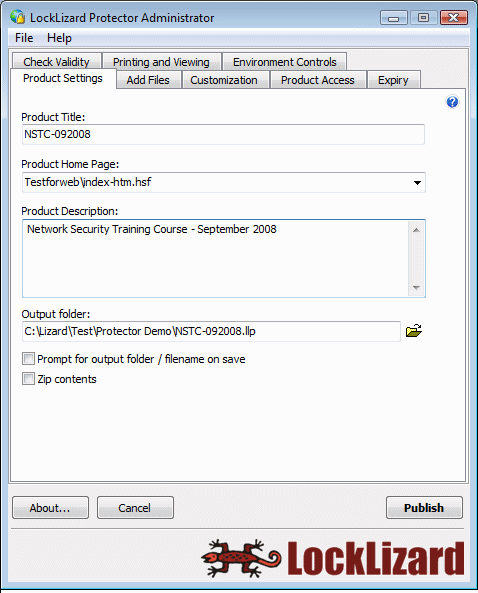Click the About... button

tap(50, 508)
